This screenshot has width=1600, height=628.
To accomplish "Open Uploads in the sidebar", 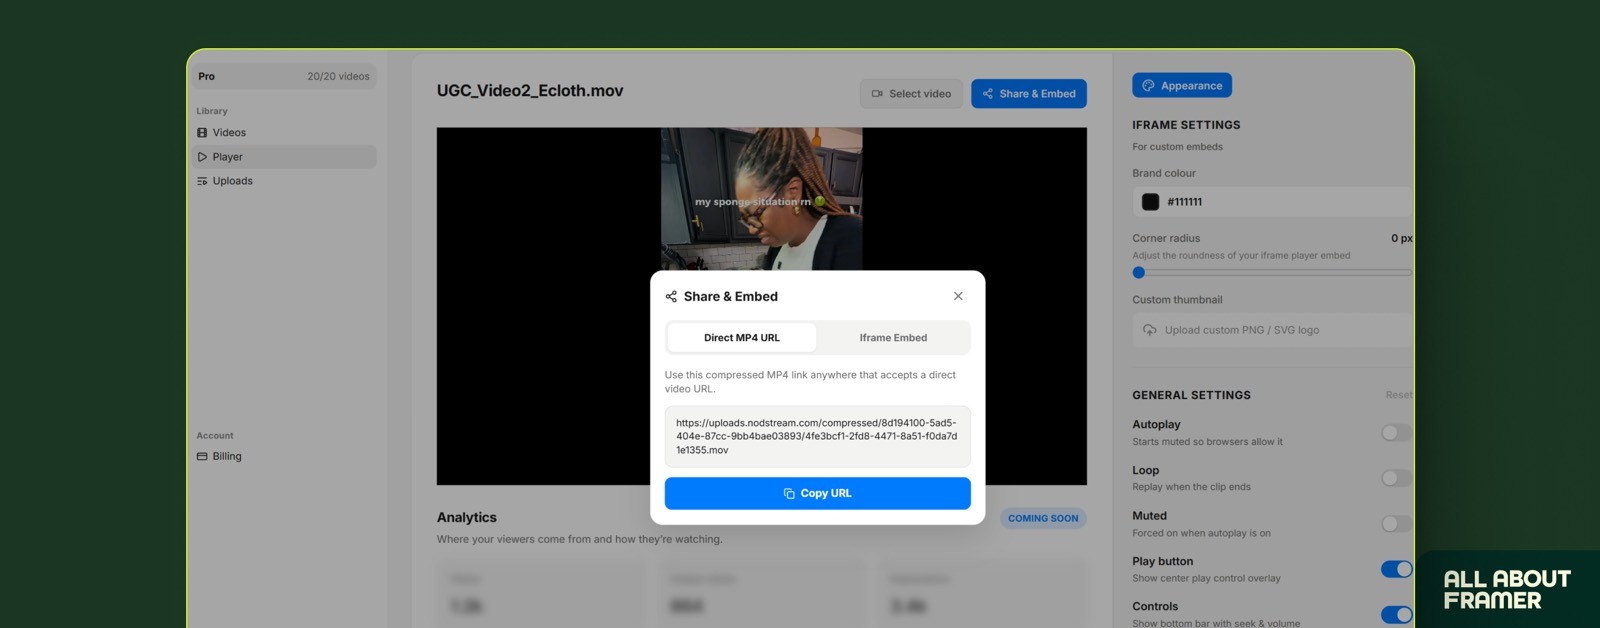I will 284,181.
